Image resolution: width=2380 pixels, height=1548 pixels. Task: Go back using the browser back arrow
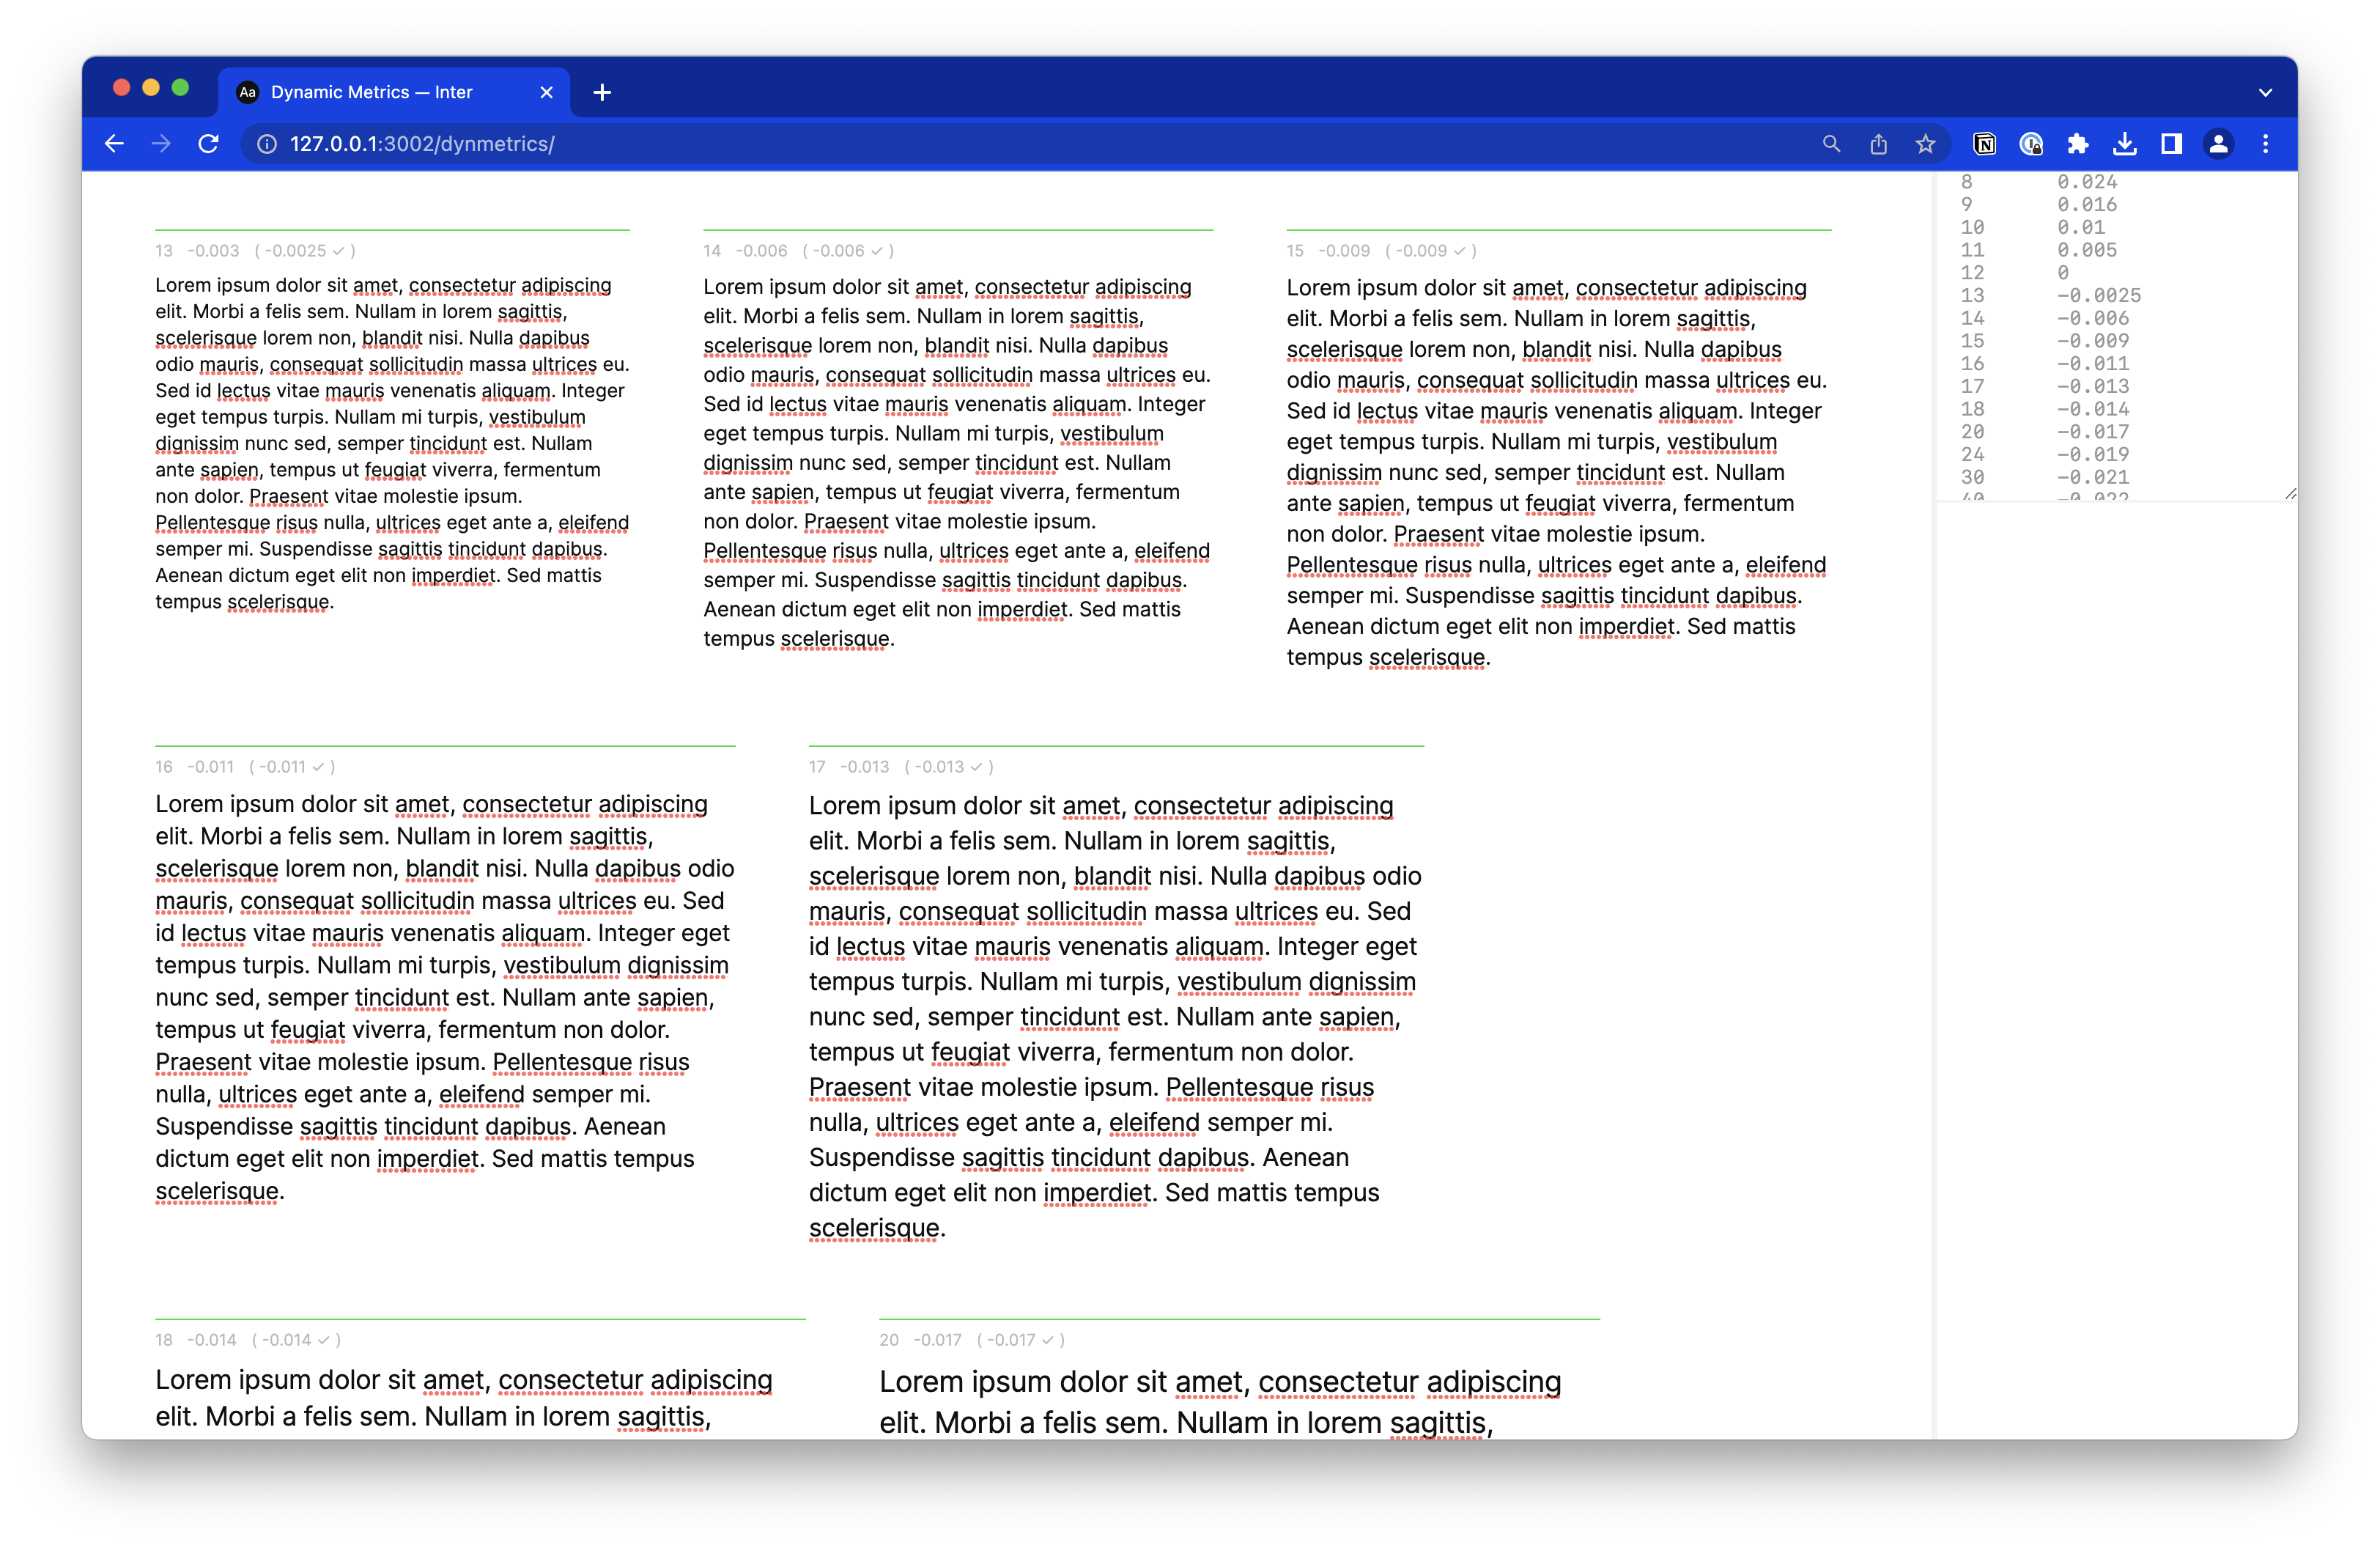pos(114,144)
